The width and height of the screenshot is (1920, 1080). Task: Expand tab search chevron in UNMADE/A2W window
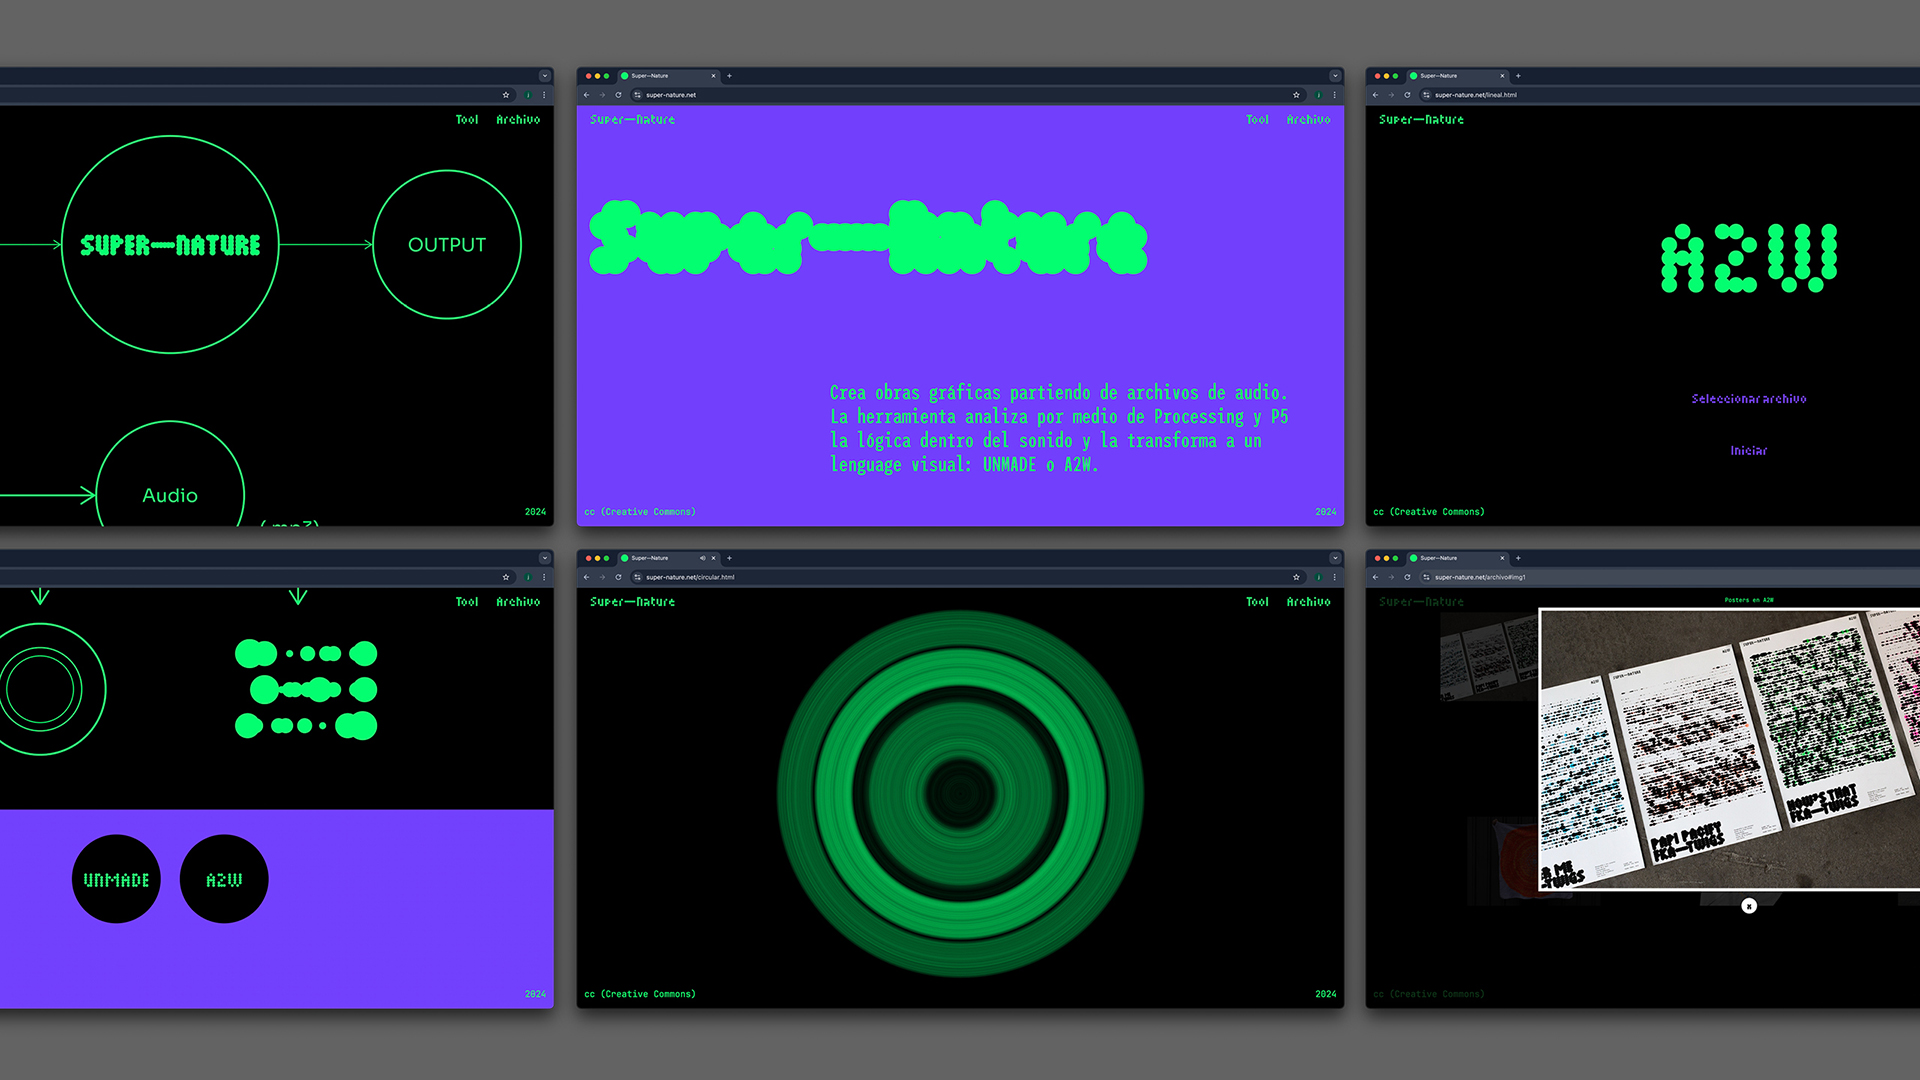pyautogui.click(x=545, y=558)
